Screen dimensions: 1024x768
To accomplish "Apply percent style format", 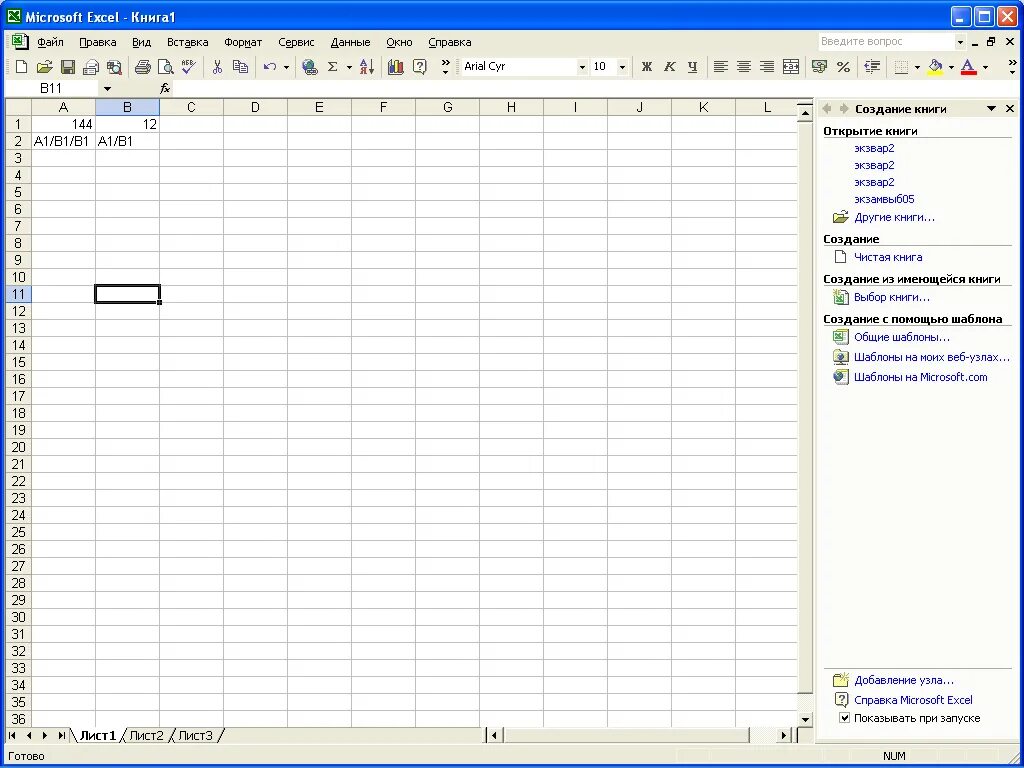I will tap(843, 67).
